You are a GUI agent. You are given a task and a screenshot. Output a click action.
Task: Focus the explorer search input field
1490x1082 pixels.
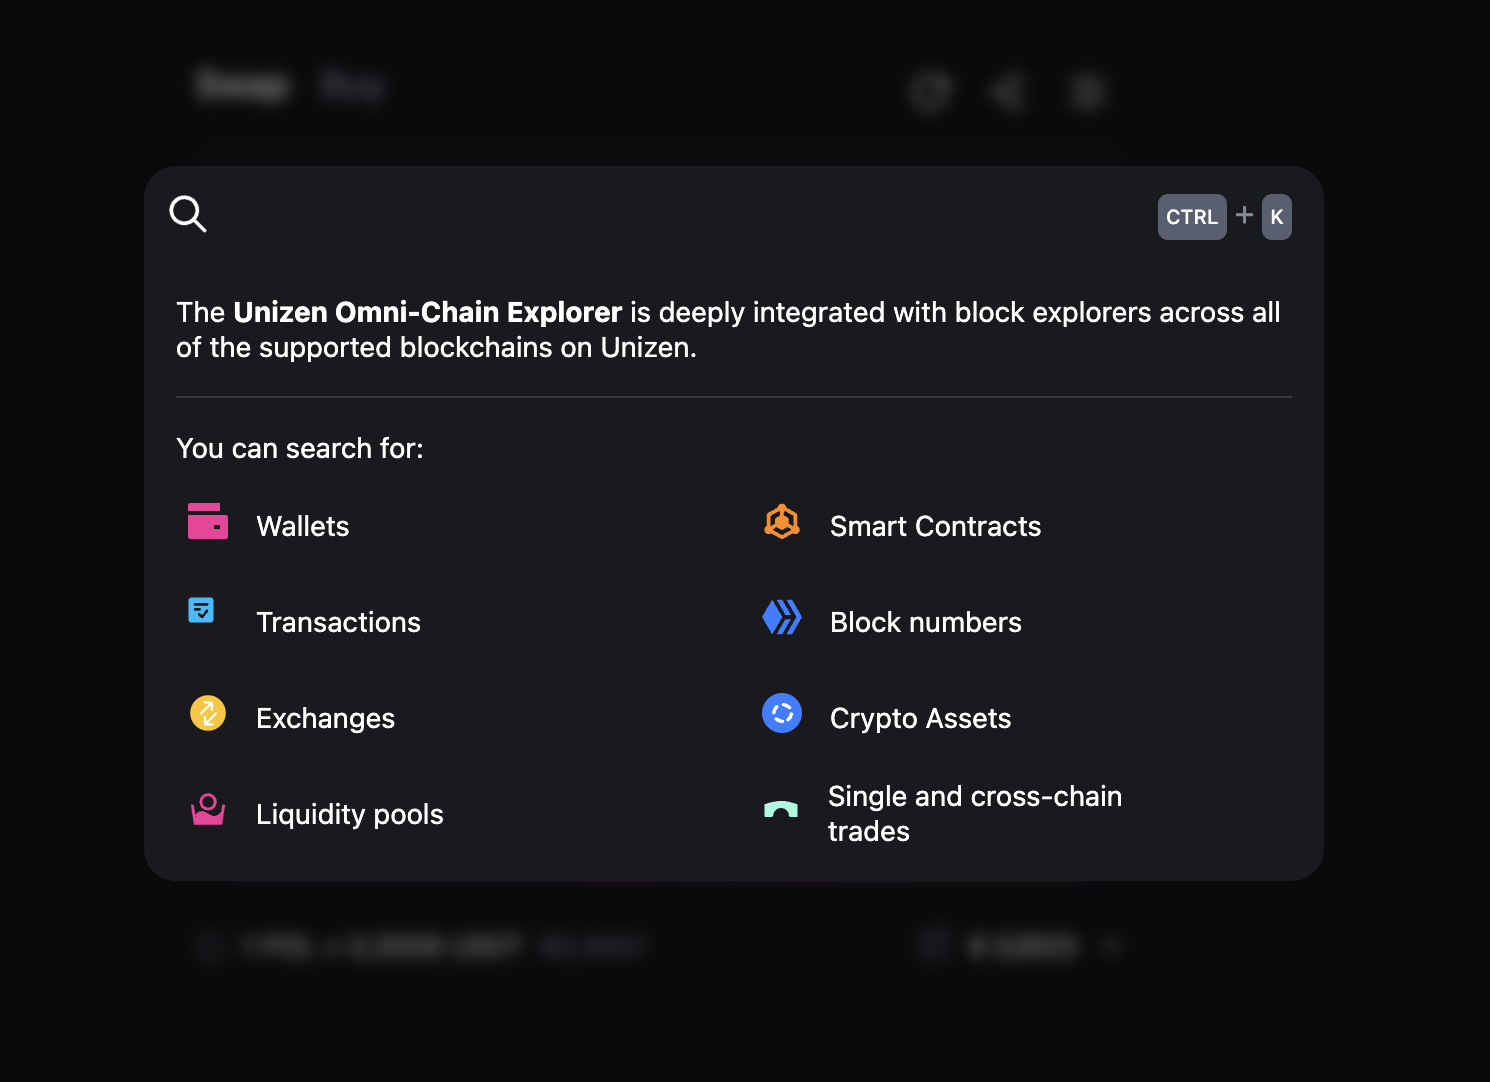point(680,216)
